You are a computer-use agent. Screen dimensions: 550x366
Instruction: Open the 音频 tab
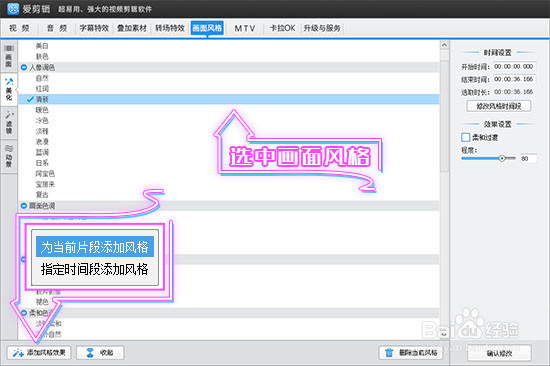pos(57,28)
